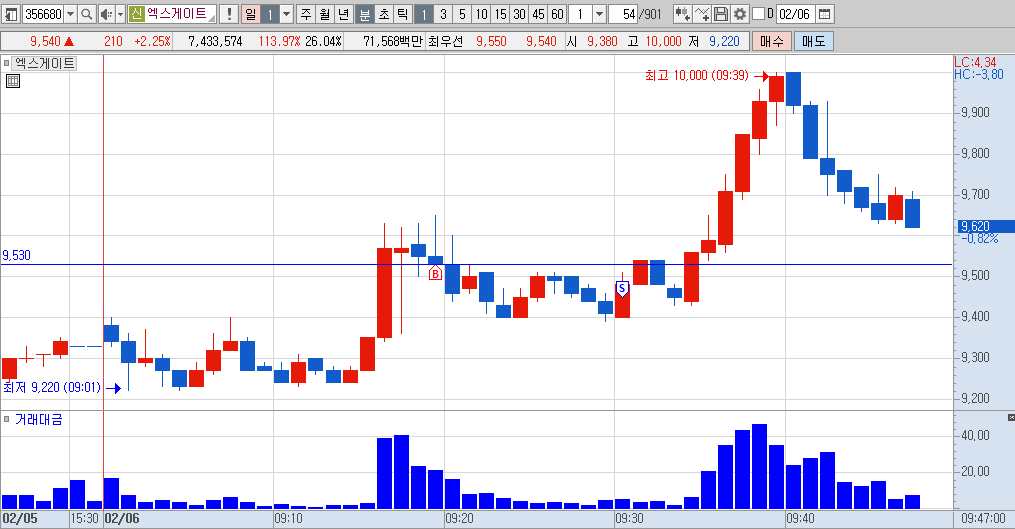Click small square beside 엑스게이트 chart label
The width and height of the screenshot is (1015, 529).
point(6,63)
